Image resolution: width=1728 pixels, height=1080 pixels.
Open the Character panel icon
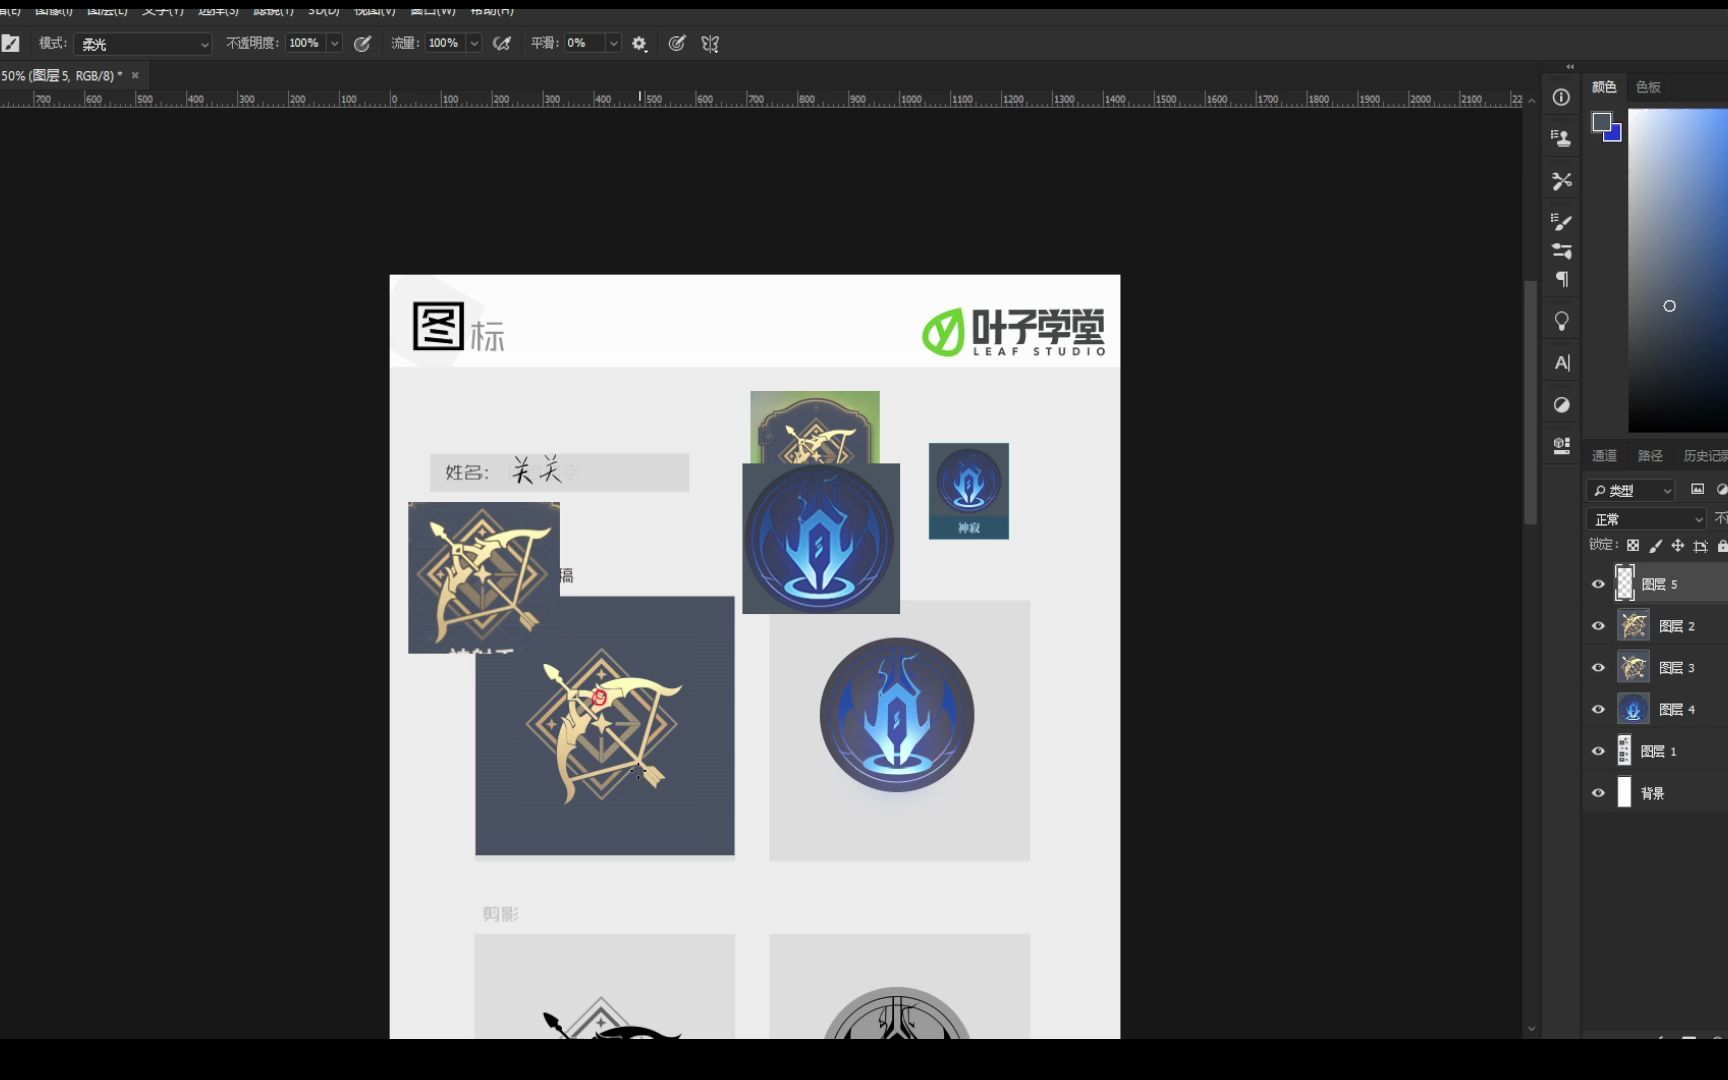(1561, 363)
